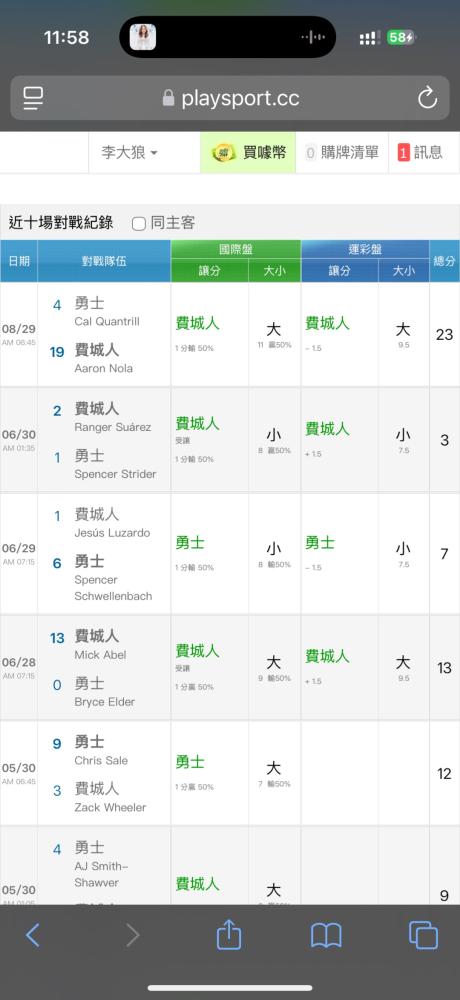The image size is (460, 1000).
Task: Show all tabs with the tabs icon
Action: pos(424,935)
